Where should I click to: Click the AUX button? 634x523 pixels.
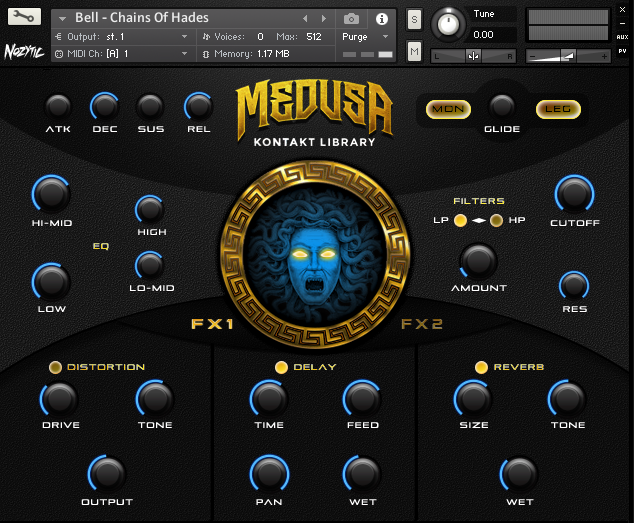click(622, 37)
